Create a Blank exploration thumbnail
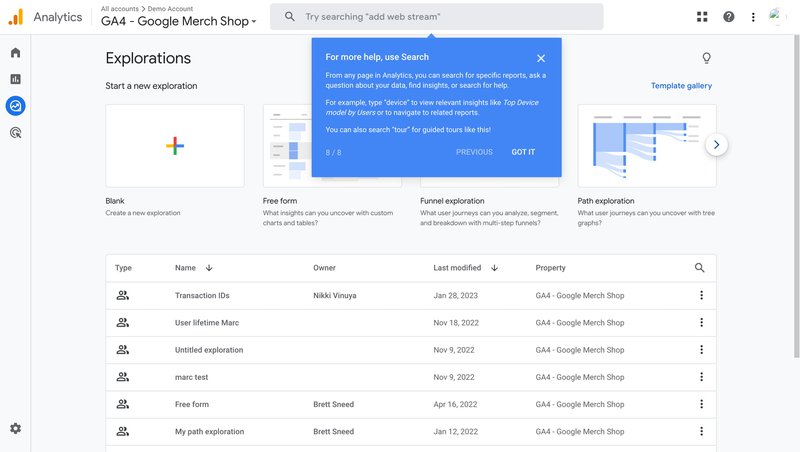Image resolution: width=800 pixels, height=452 pixels. (175, 146)
